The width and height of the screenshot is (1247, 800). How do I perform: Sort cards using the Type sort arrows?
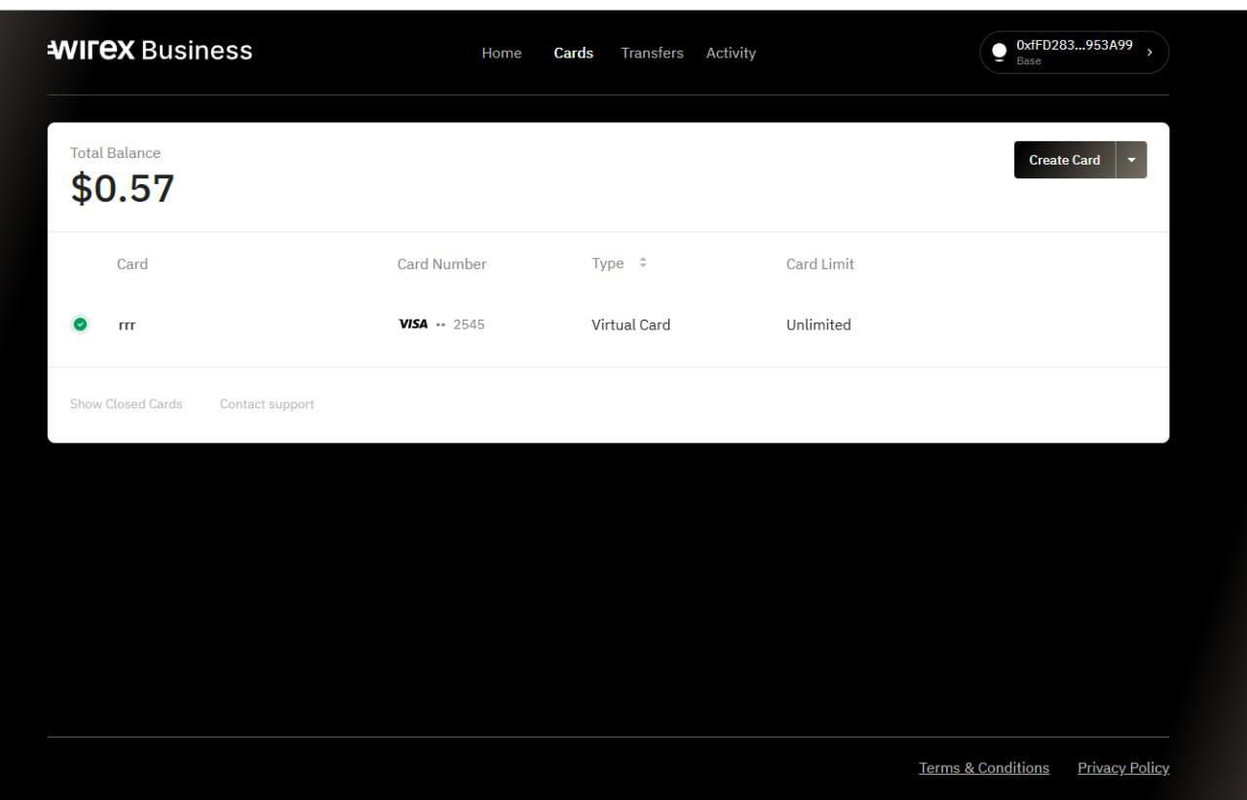[643, 263]
